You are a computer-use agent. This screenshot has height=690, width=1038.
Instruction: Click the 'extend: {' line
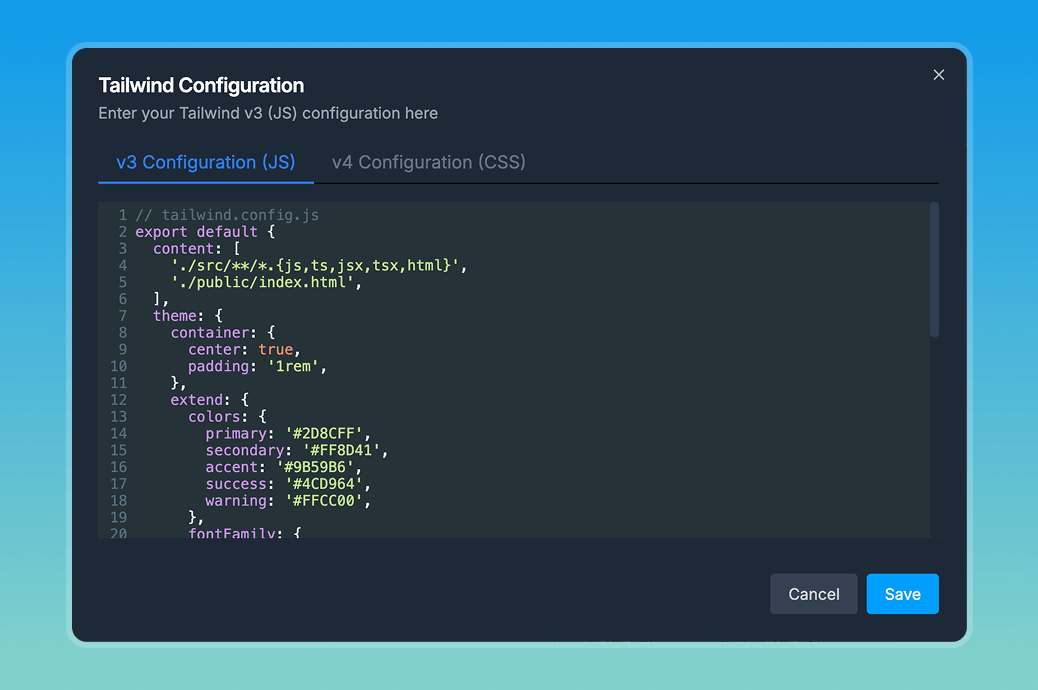click(x=210, y=400)
